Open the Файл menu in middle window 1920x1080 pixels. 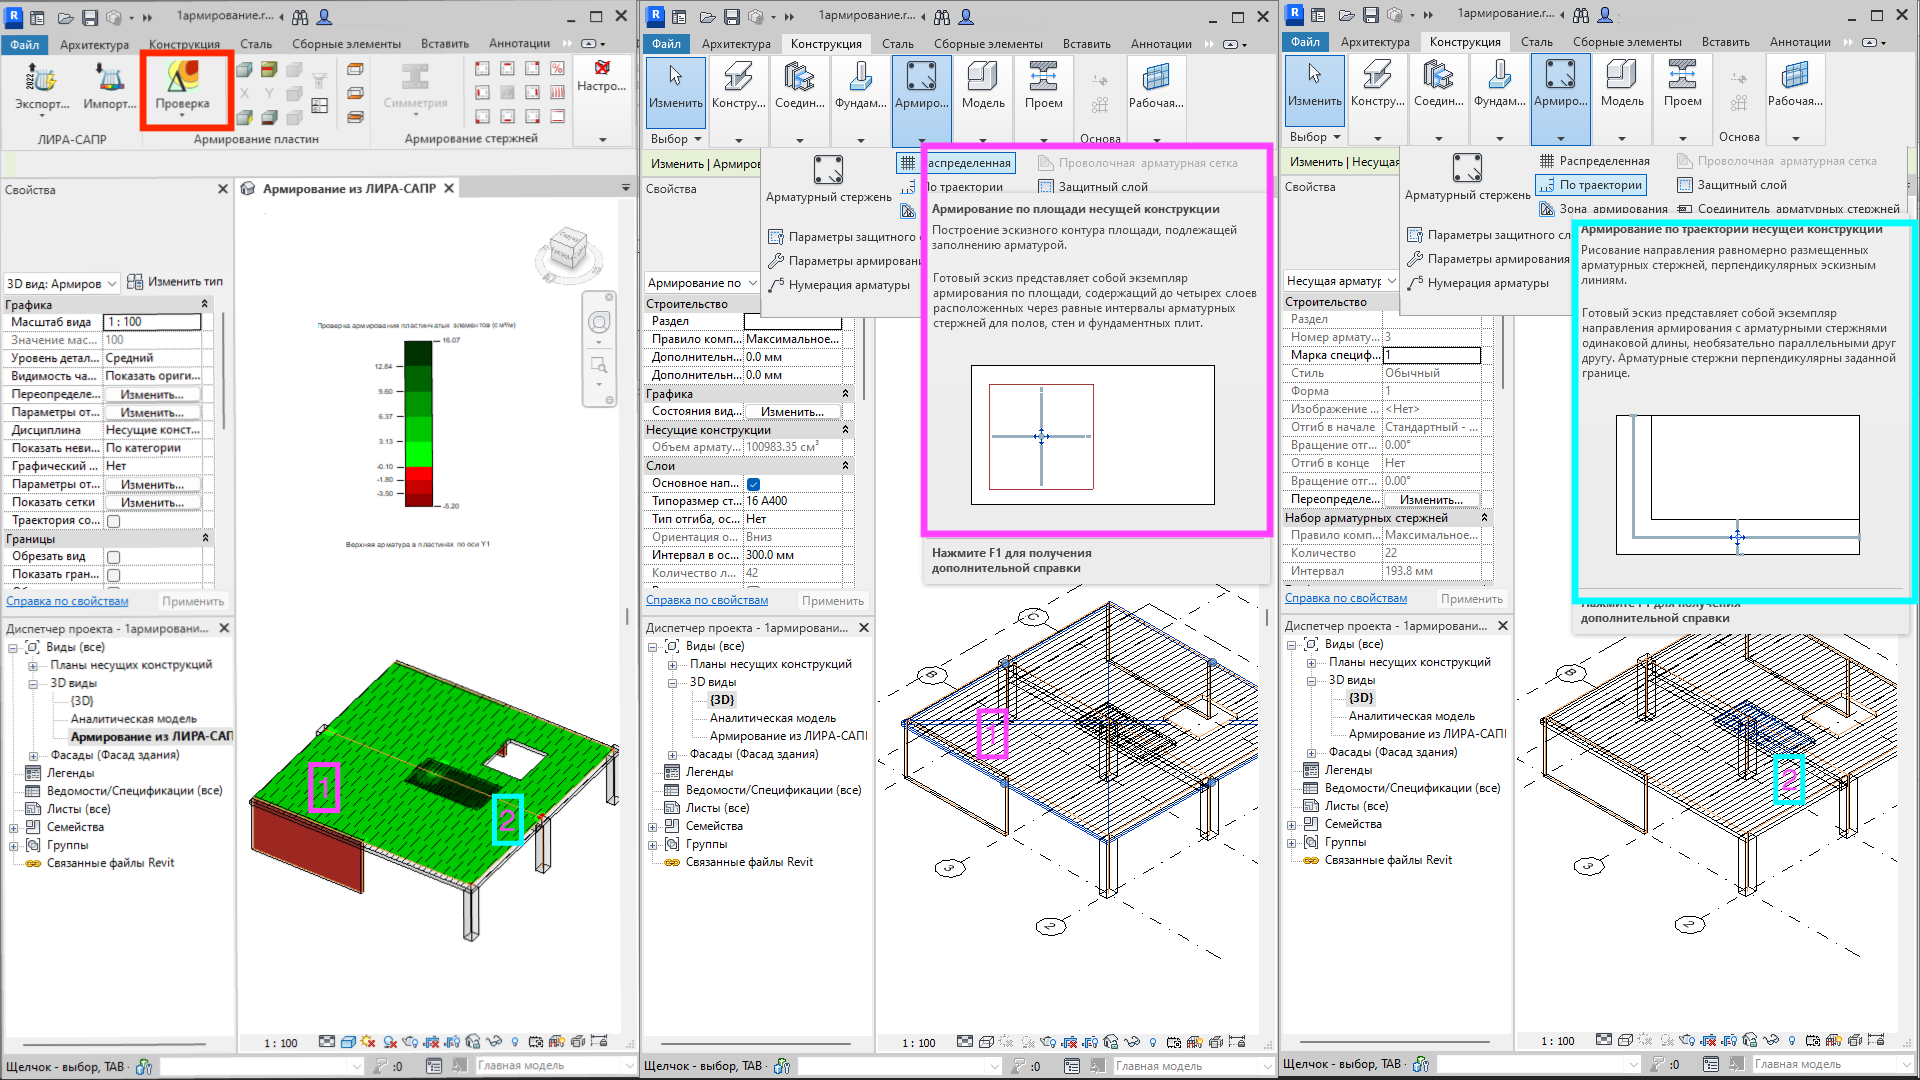tap(666, 44)
